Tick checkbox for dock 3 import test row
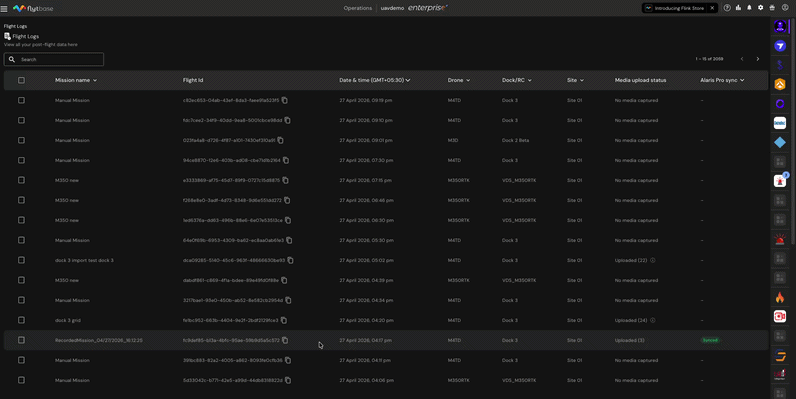 tap(21, 260)
